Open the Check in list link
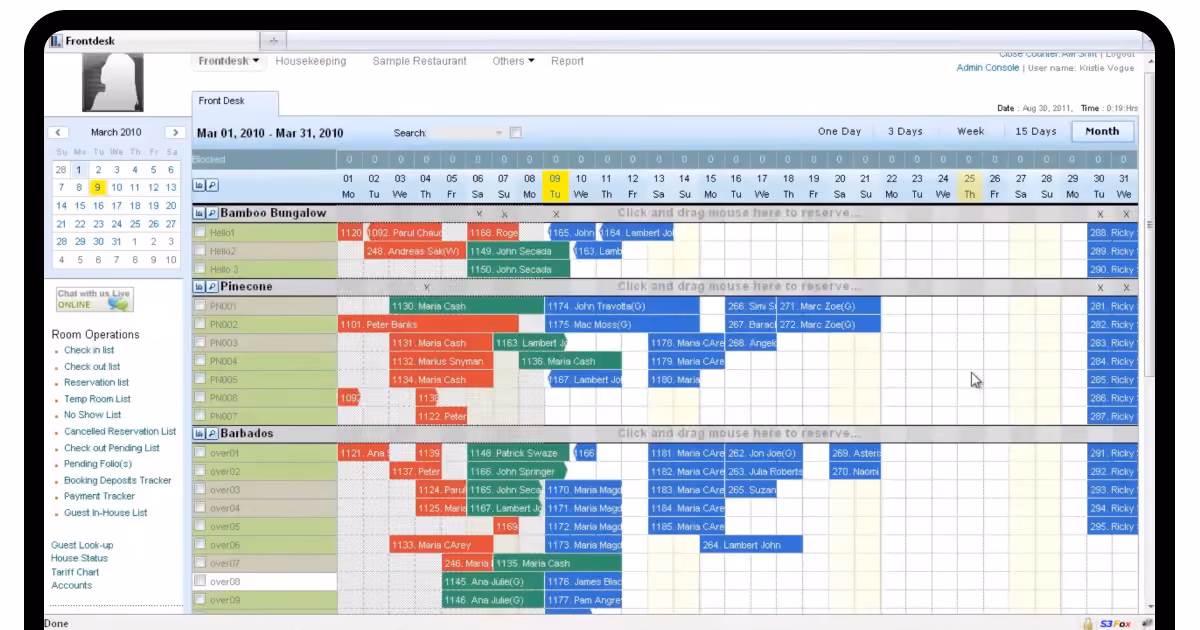The height and width of the screenshot is (630, 1200). pyautogui.click(x=89, y=350)
